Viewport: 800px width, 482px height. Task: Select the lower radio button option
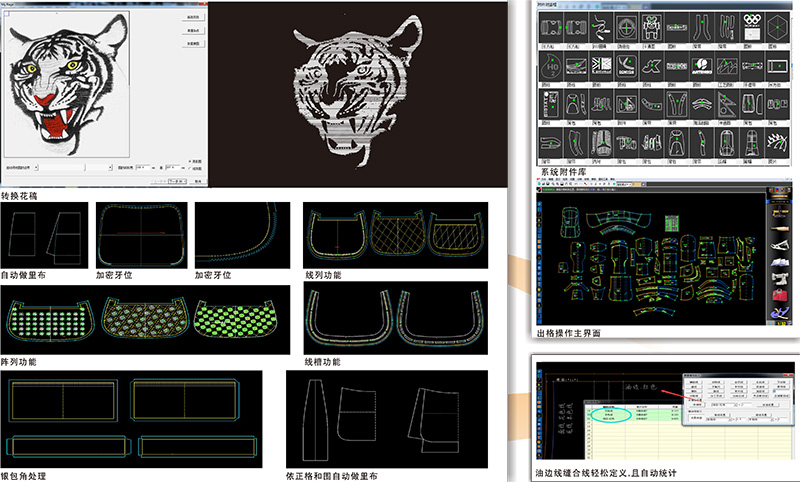190,169
